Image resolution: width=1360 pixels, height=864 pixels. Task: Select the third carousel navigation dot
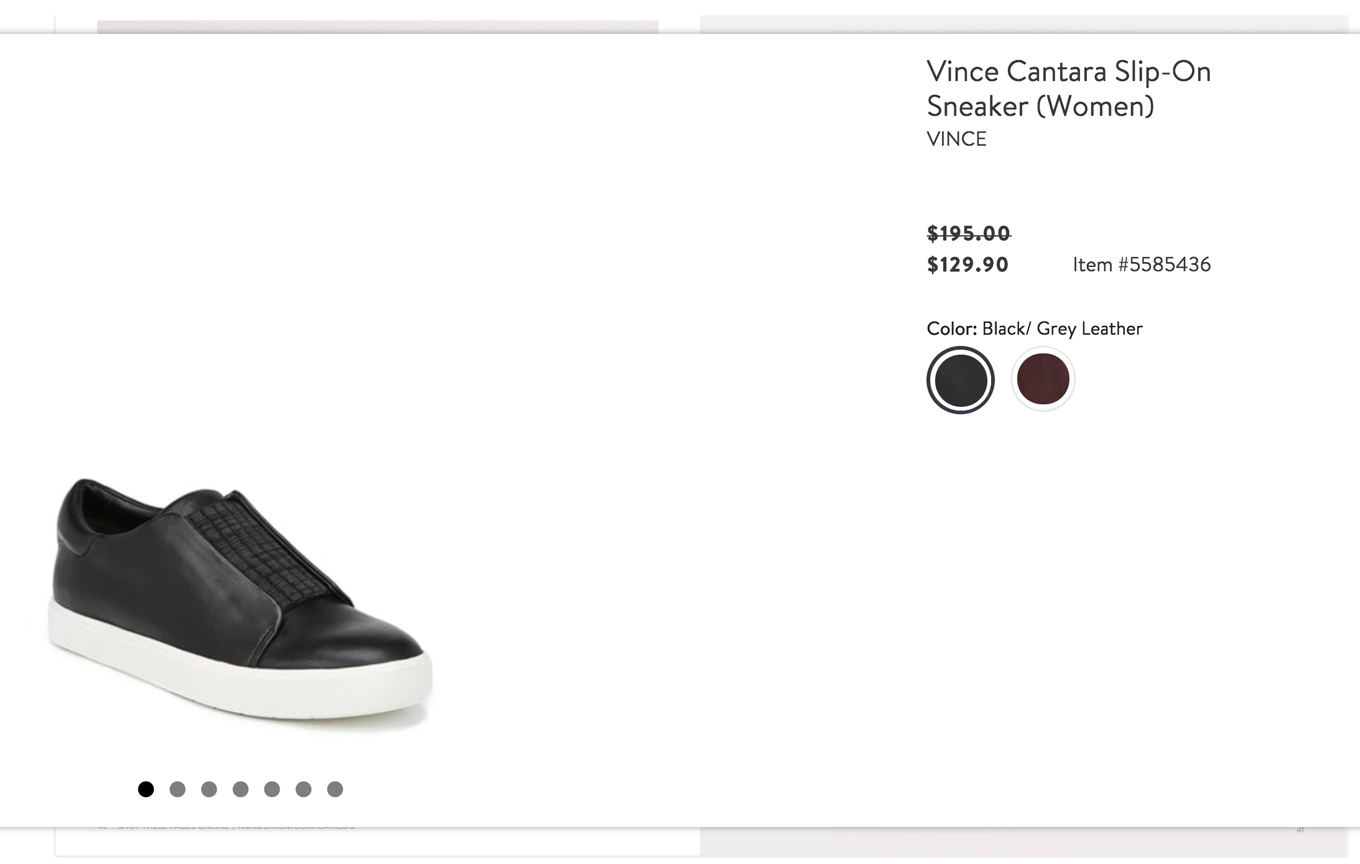pyautogui.click(x=209, y=789)
